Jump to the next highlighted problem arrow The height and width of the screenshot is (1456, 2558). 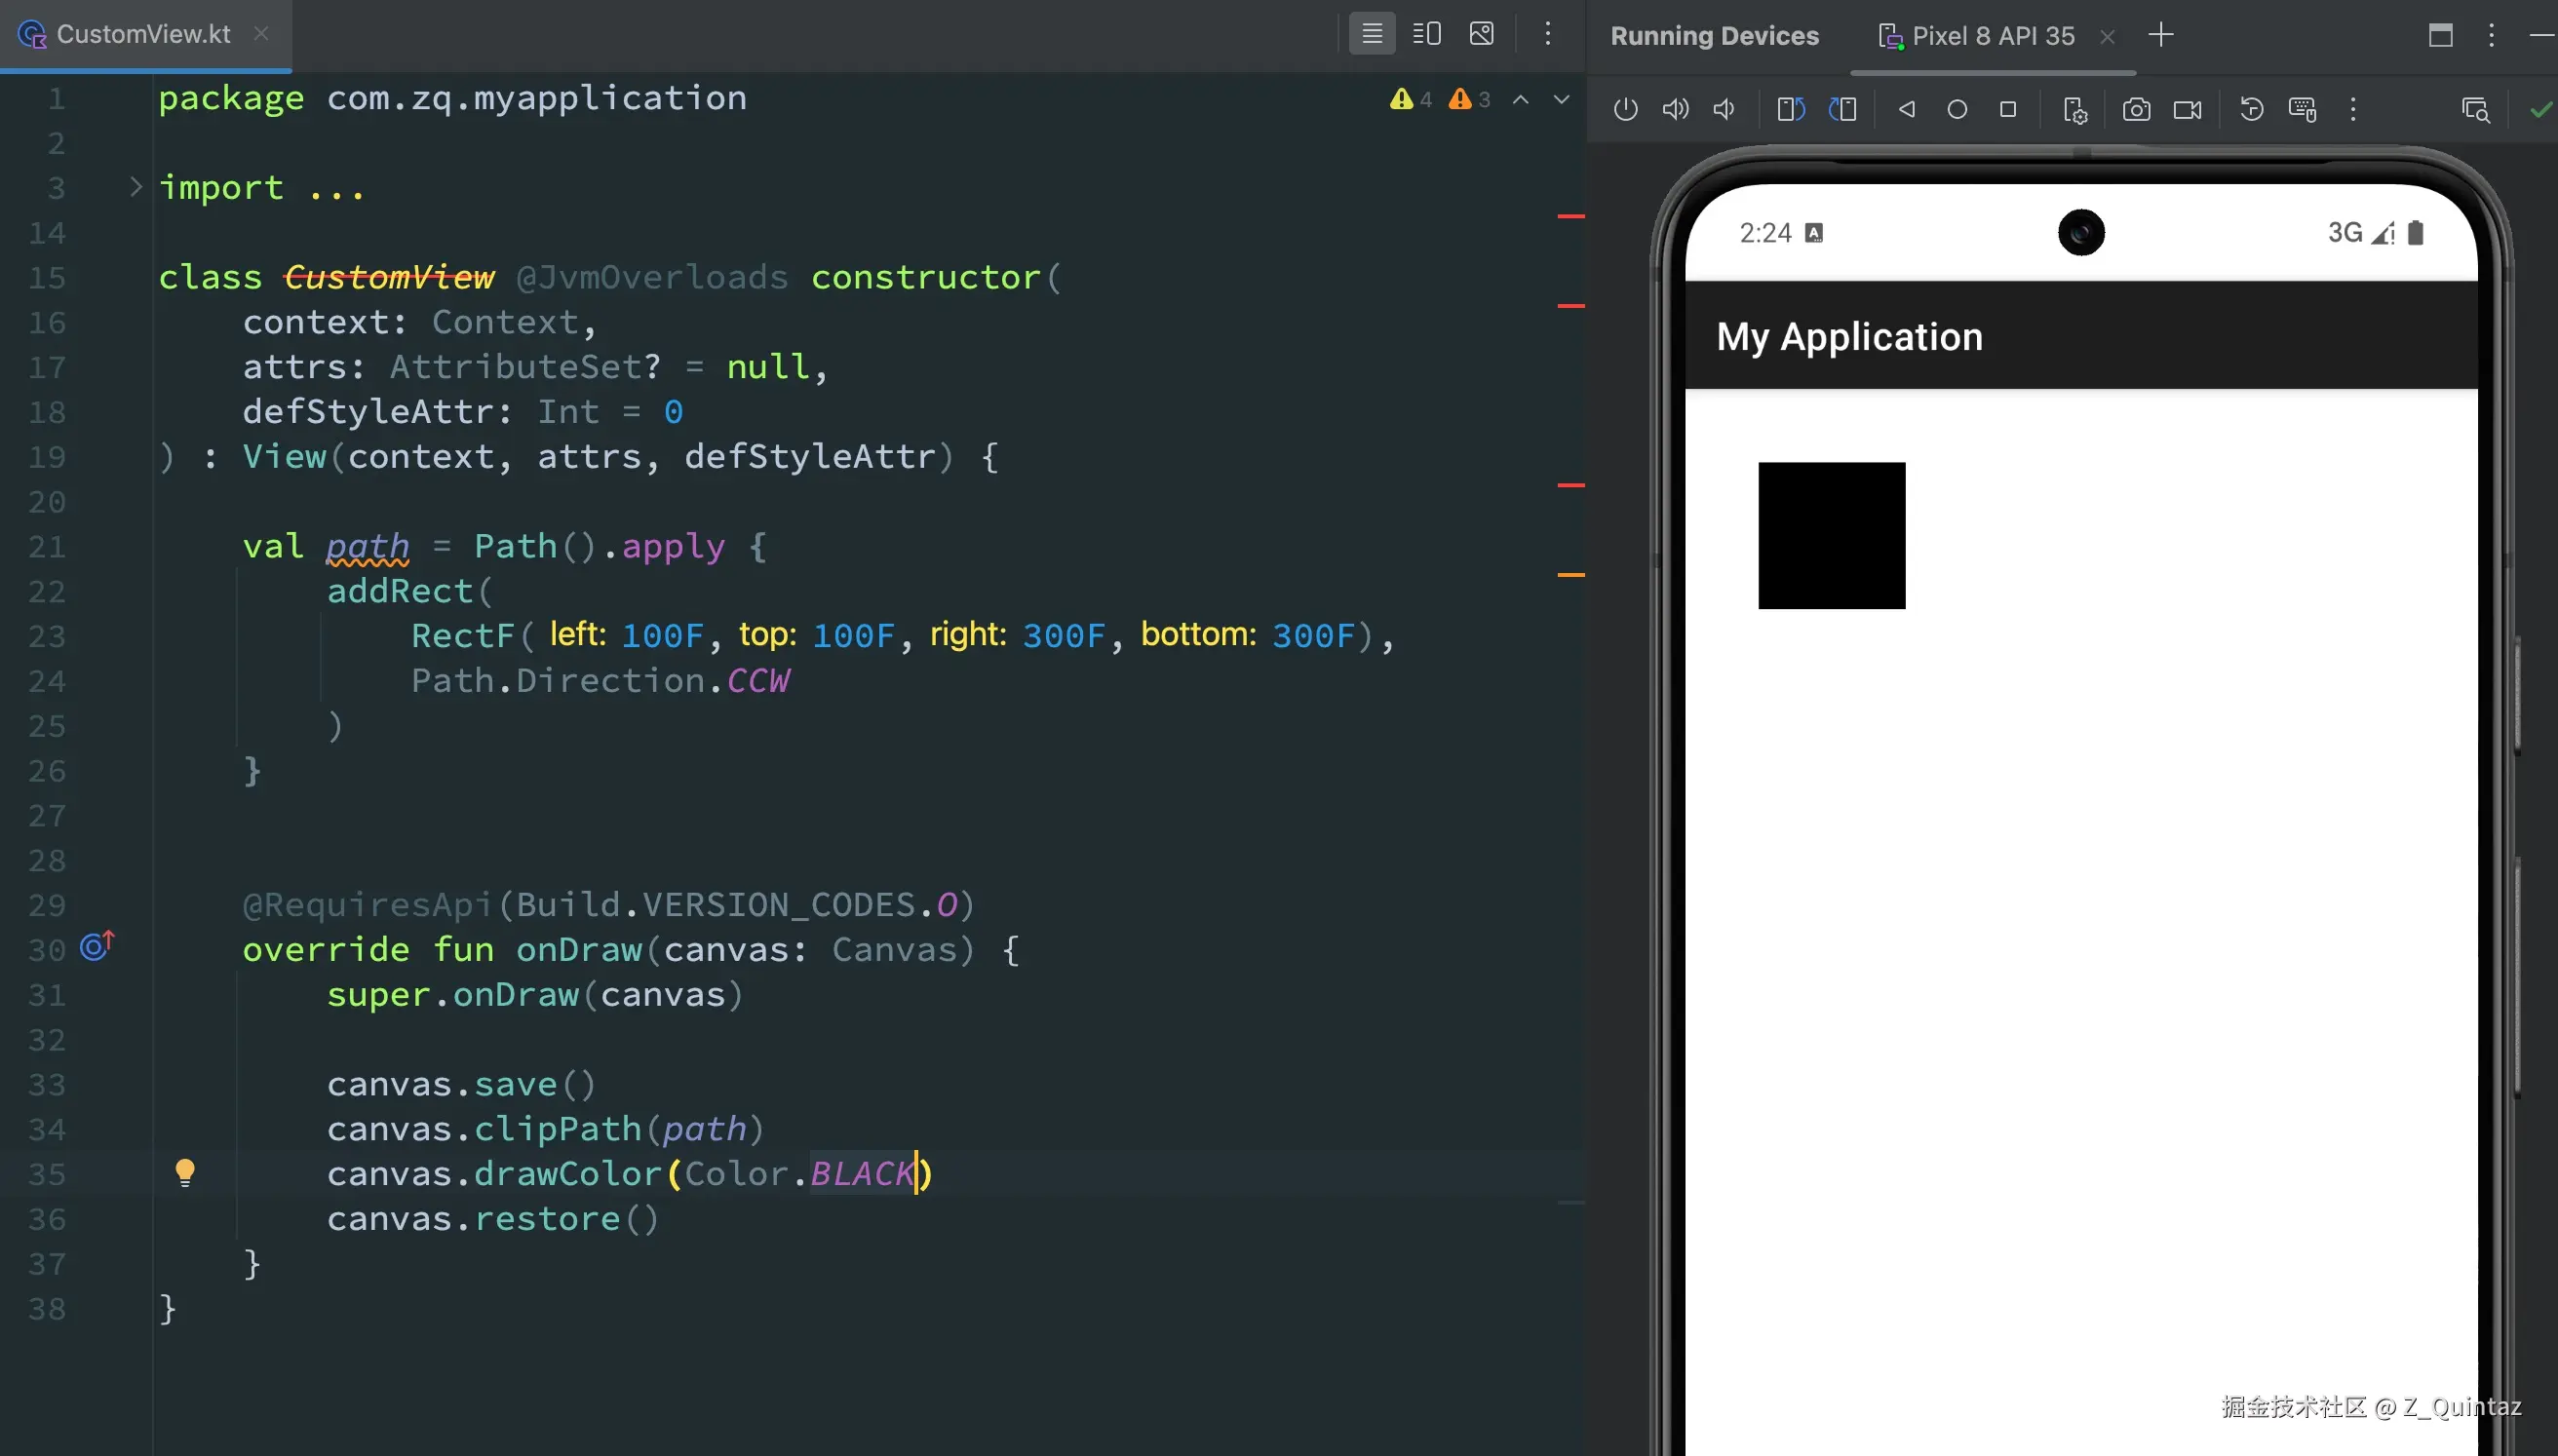point(1561,99)
